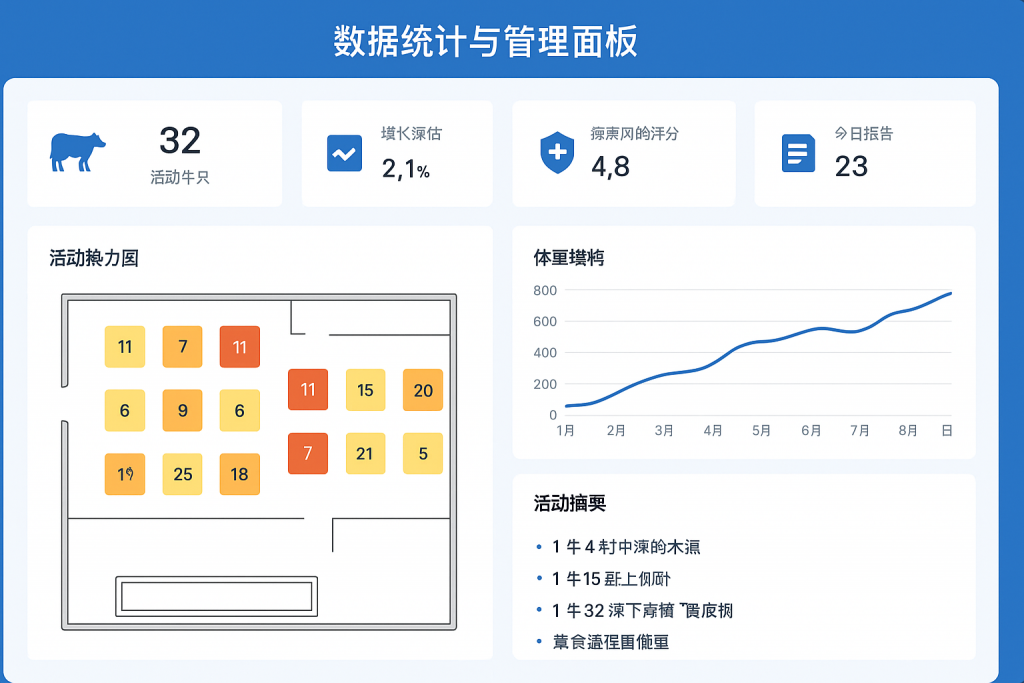Select heatmap cell numbered 15
This screenshot has width=1024, height=683.
click(365, 390)
